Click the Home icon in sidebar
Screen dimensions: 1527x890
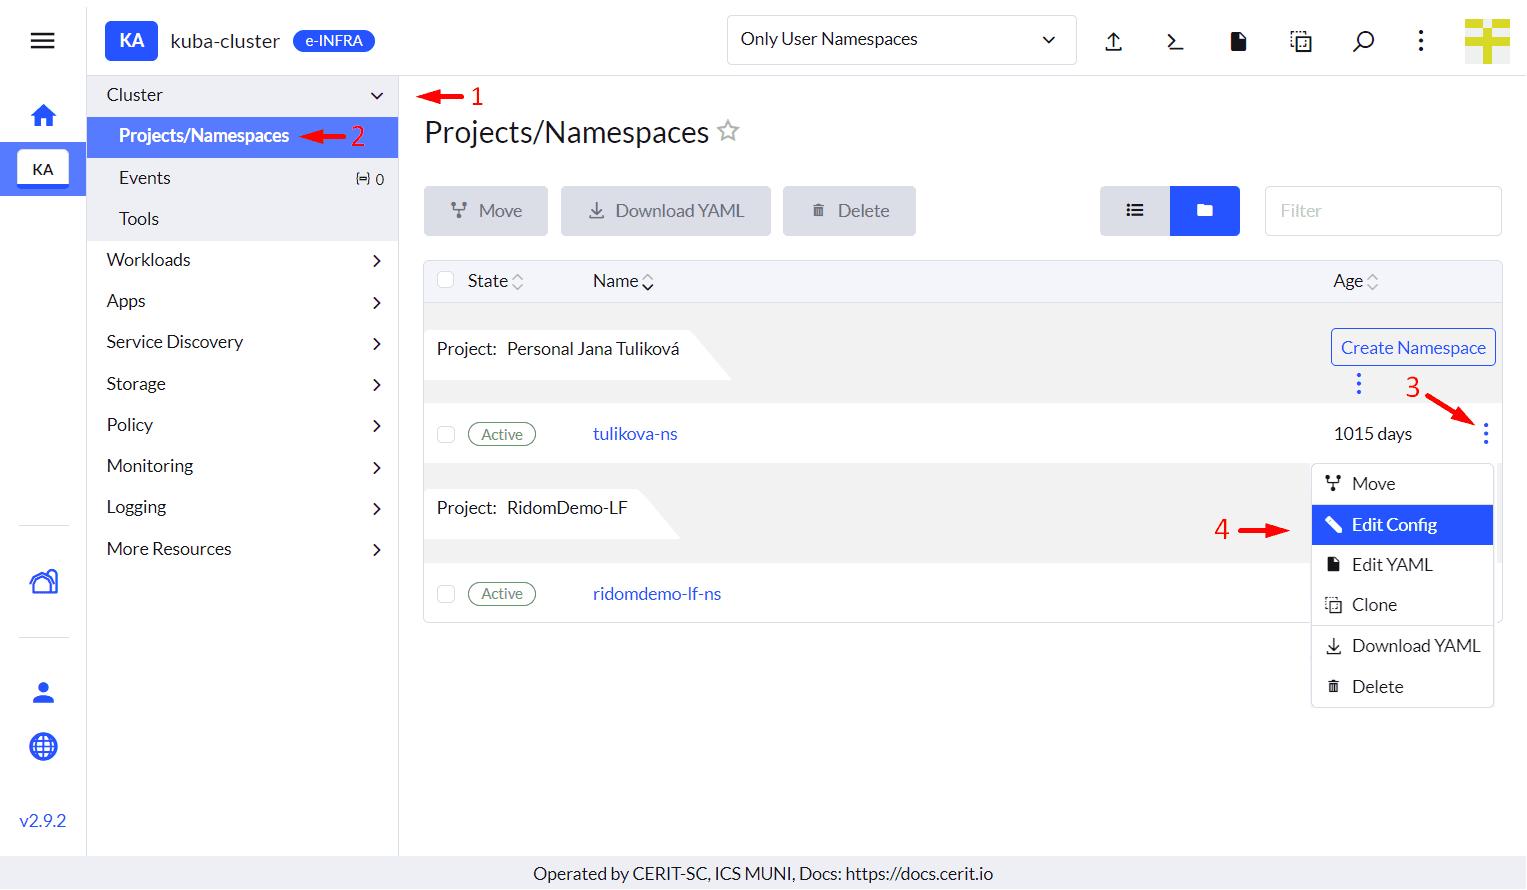pos(43,116)
